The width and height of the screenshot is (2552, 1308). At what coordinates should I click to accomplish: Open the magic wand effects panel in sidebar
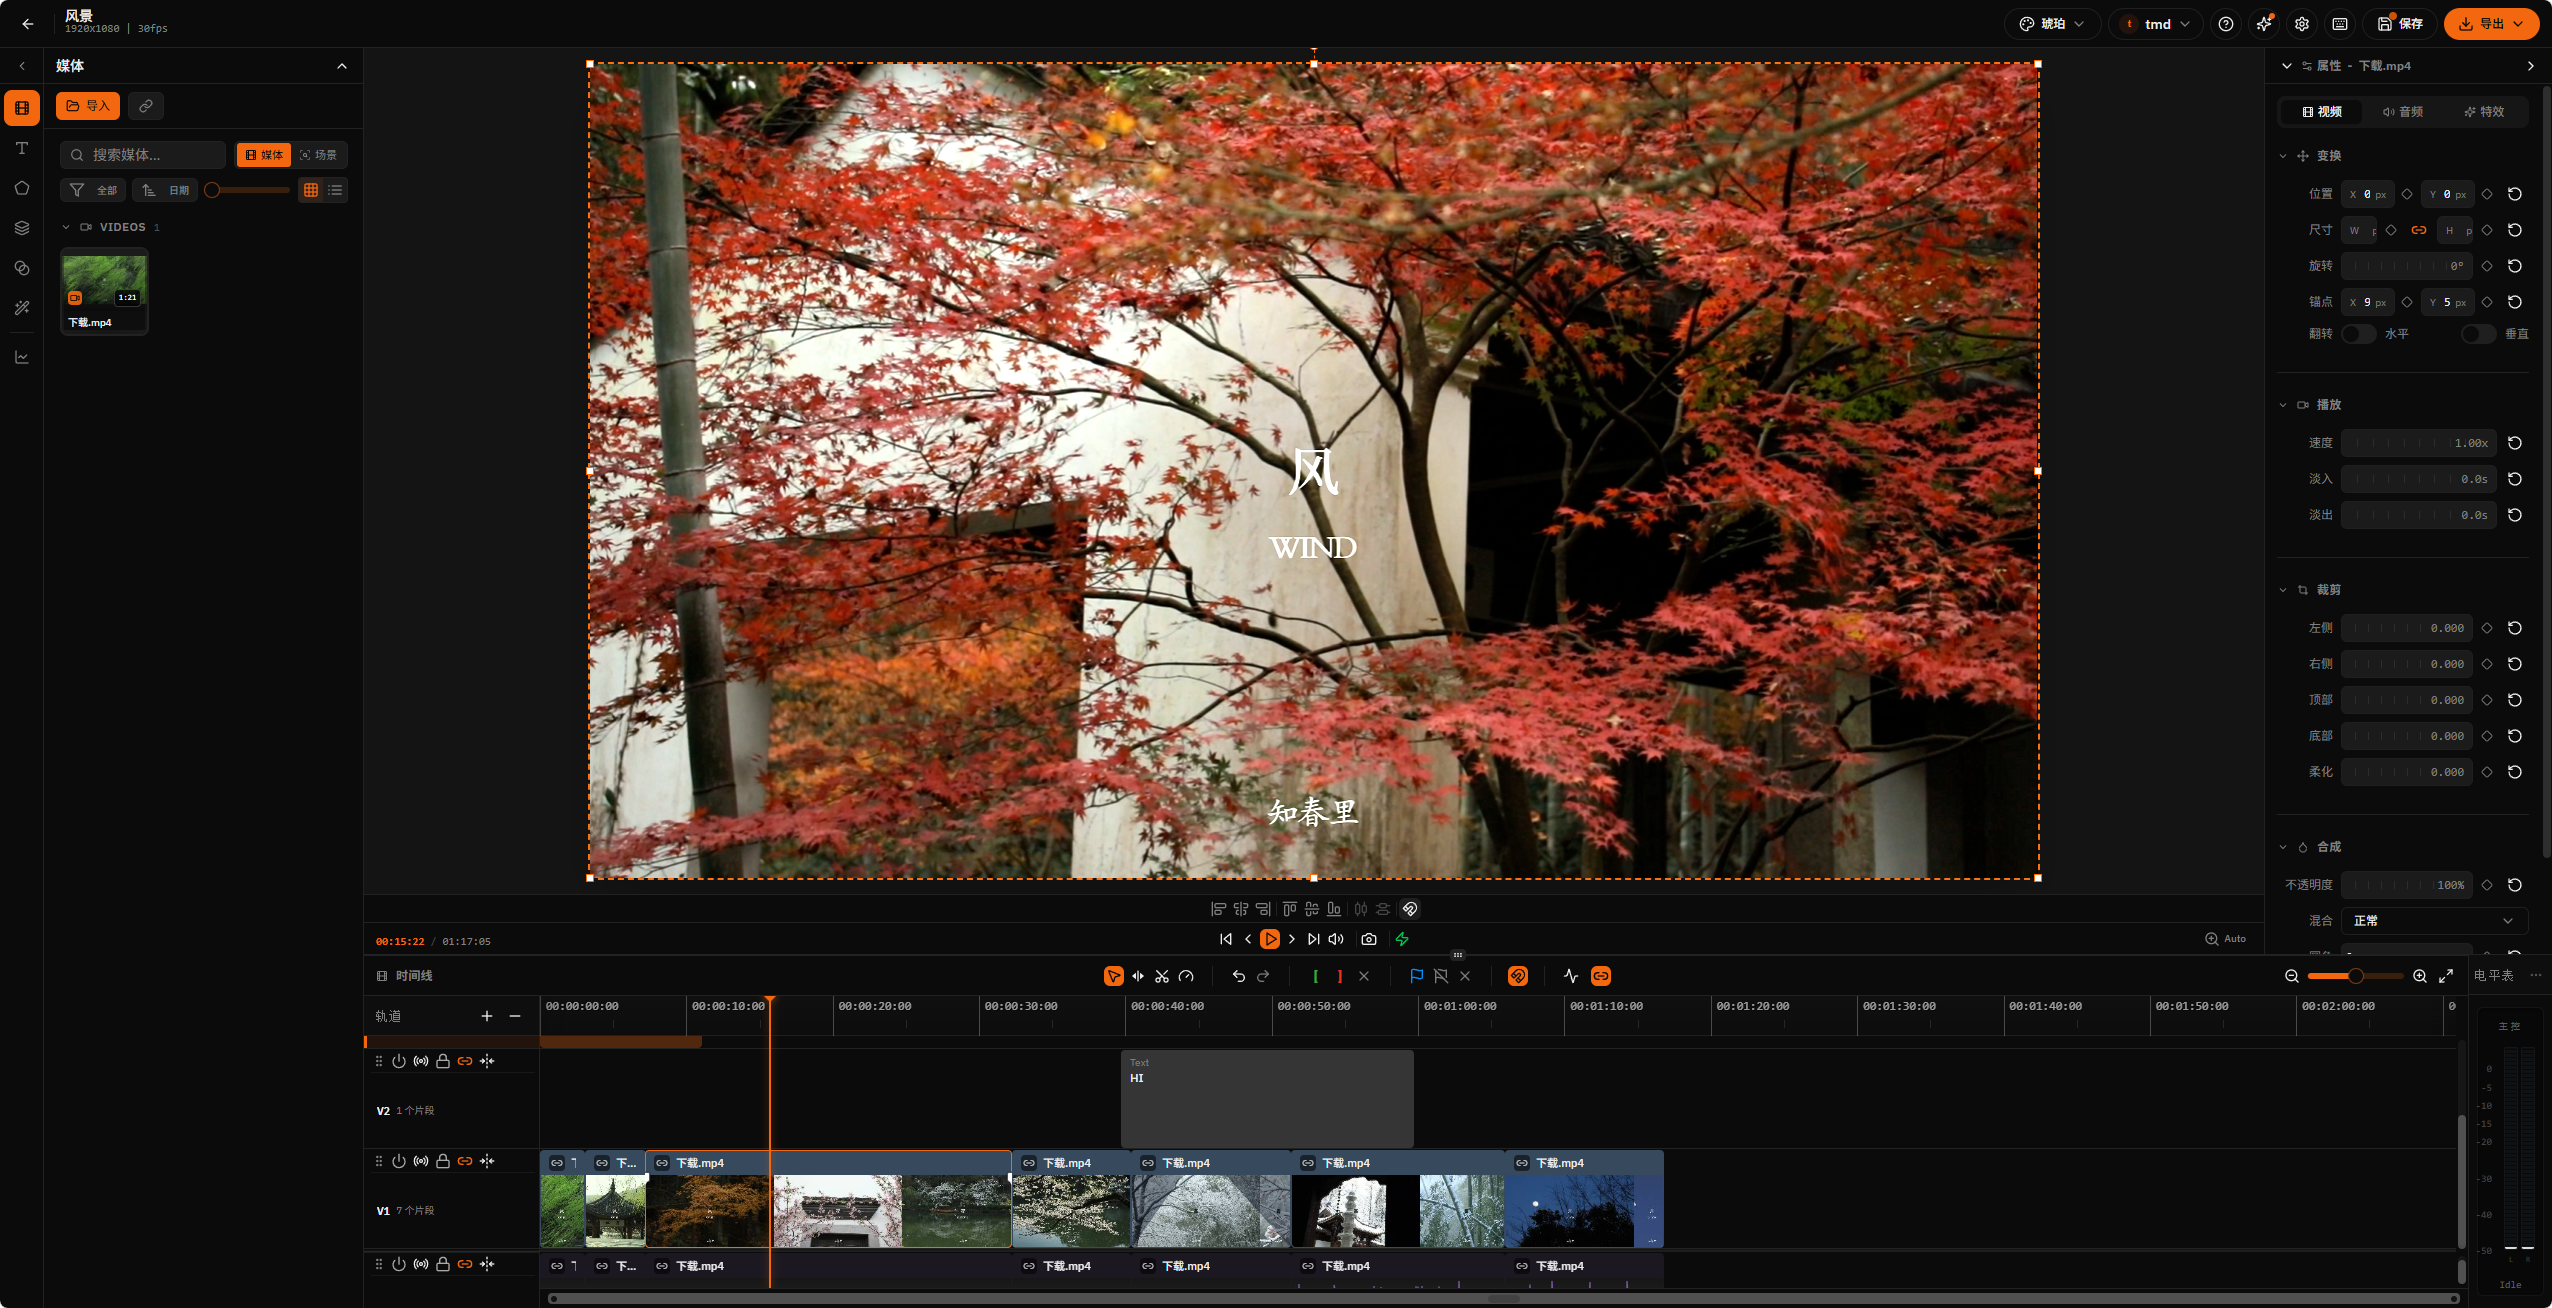click(x=22, y=308)
